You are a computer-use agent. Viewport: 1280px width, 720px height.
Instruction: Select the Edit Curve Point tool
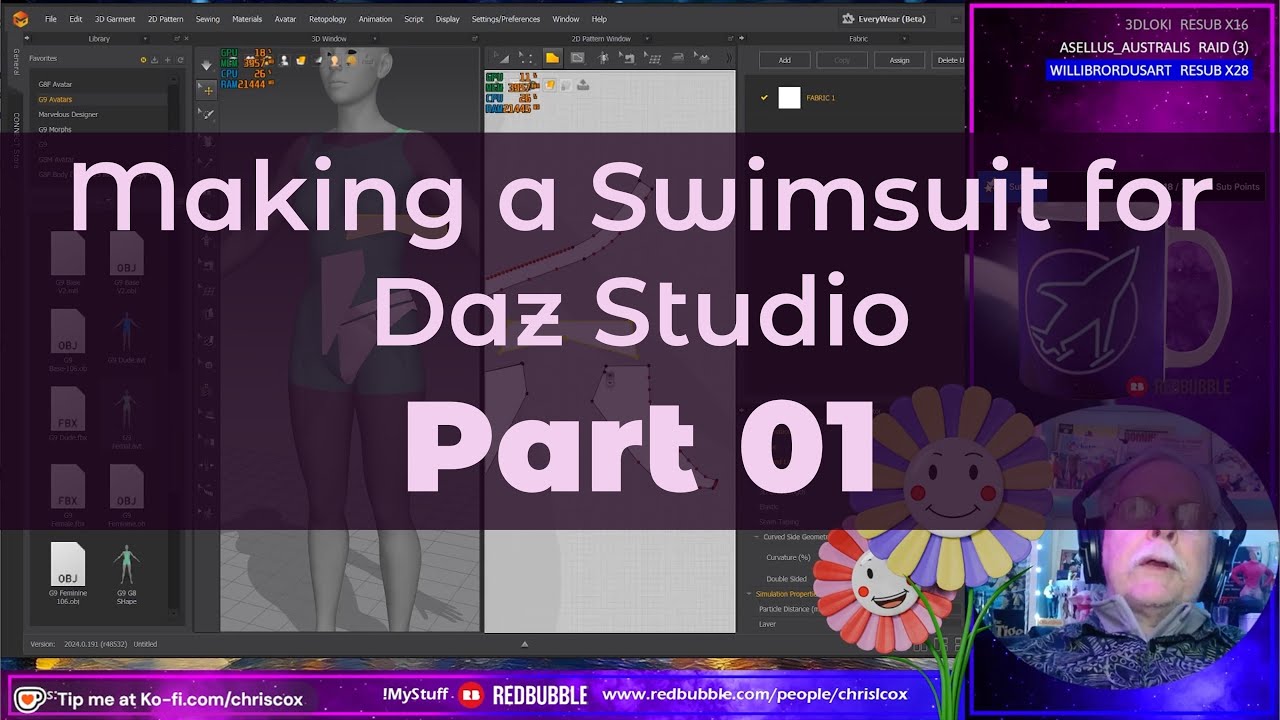(x=527, y=58)
